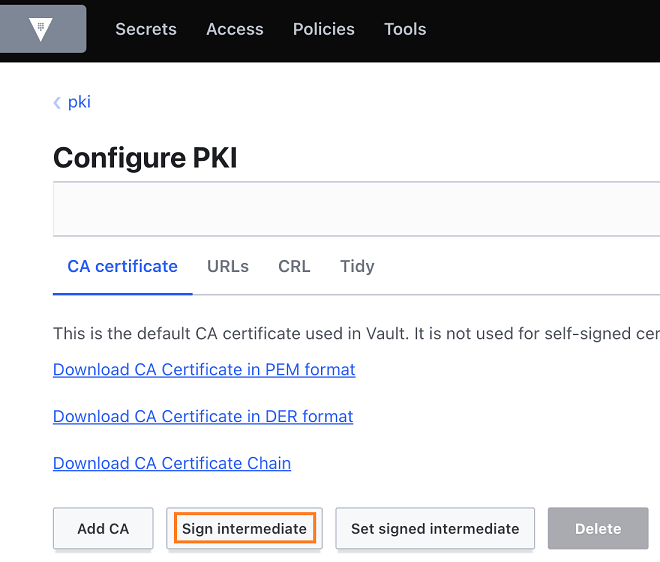Image resolution: width=660 pixels, height=562 pixels.
Task: Download CA Certificate in PEM format
Action: (204, 370)
